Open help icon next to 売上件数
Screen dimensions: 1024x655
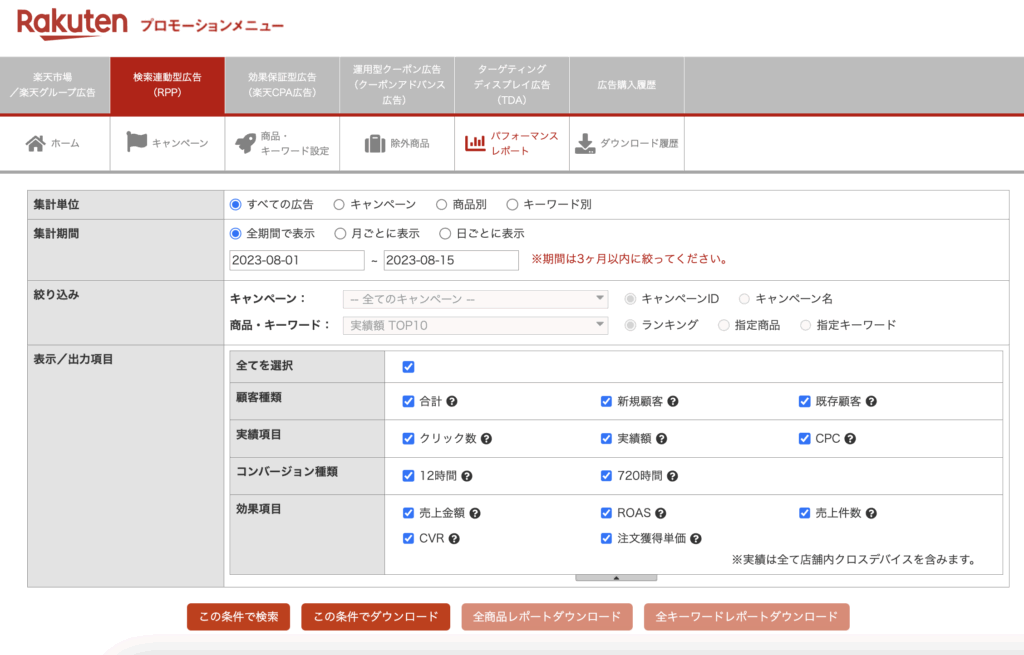tap(871, 513)
